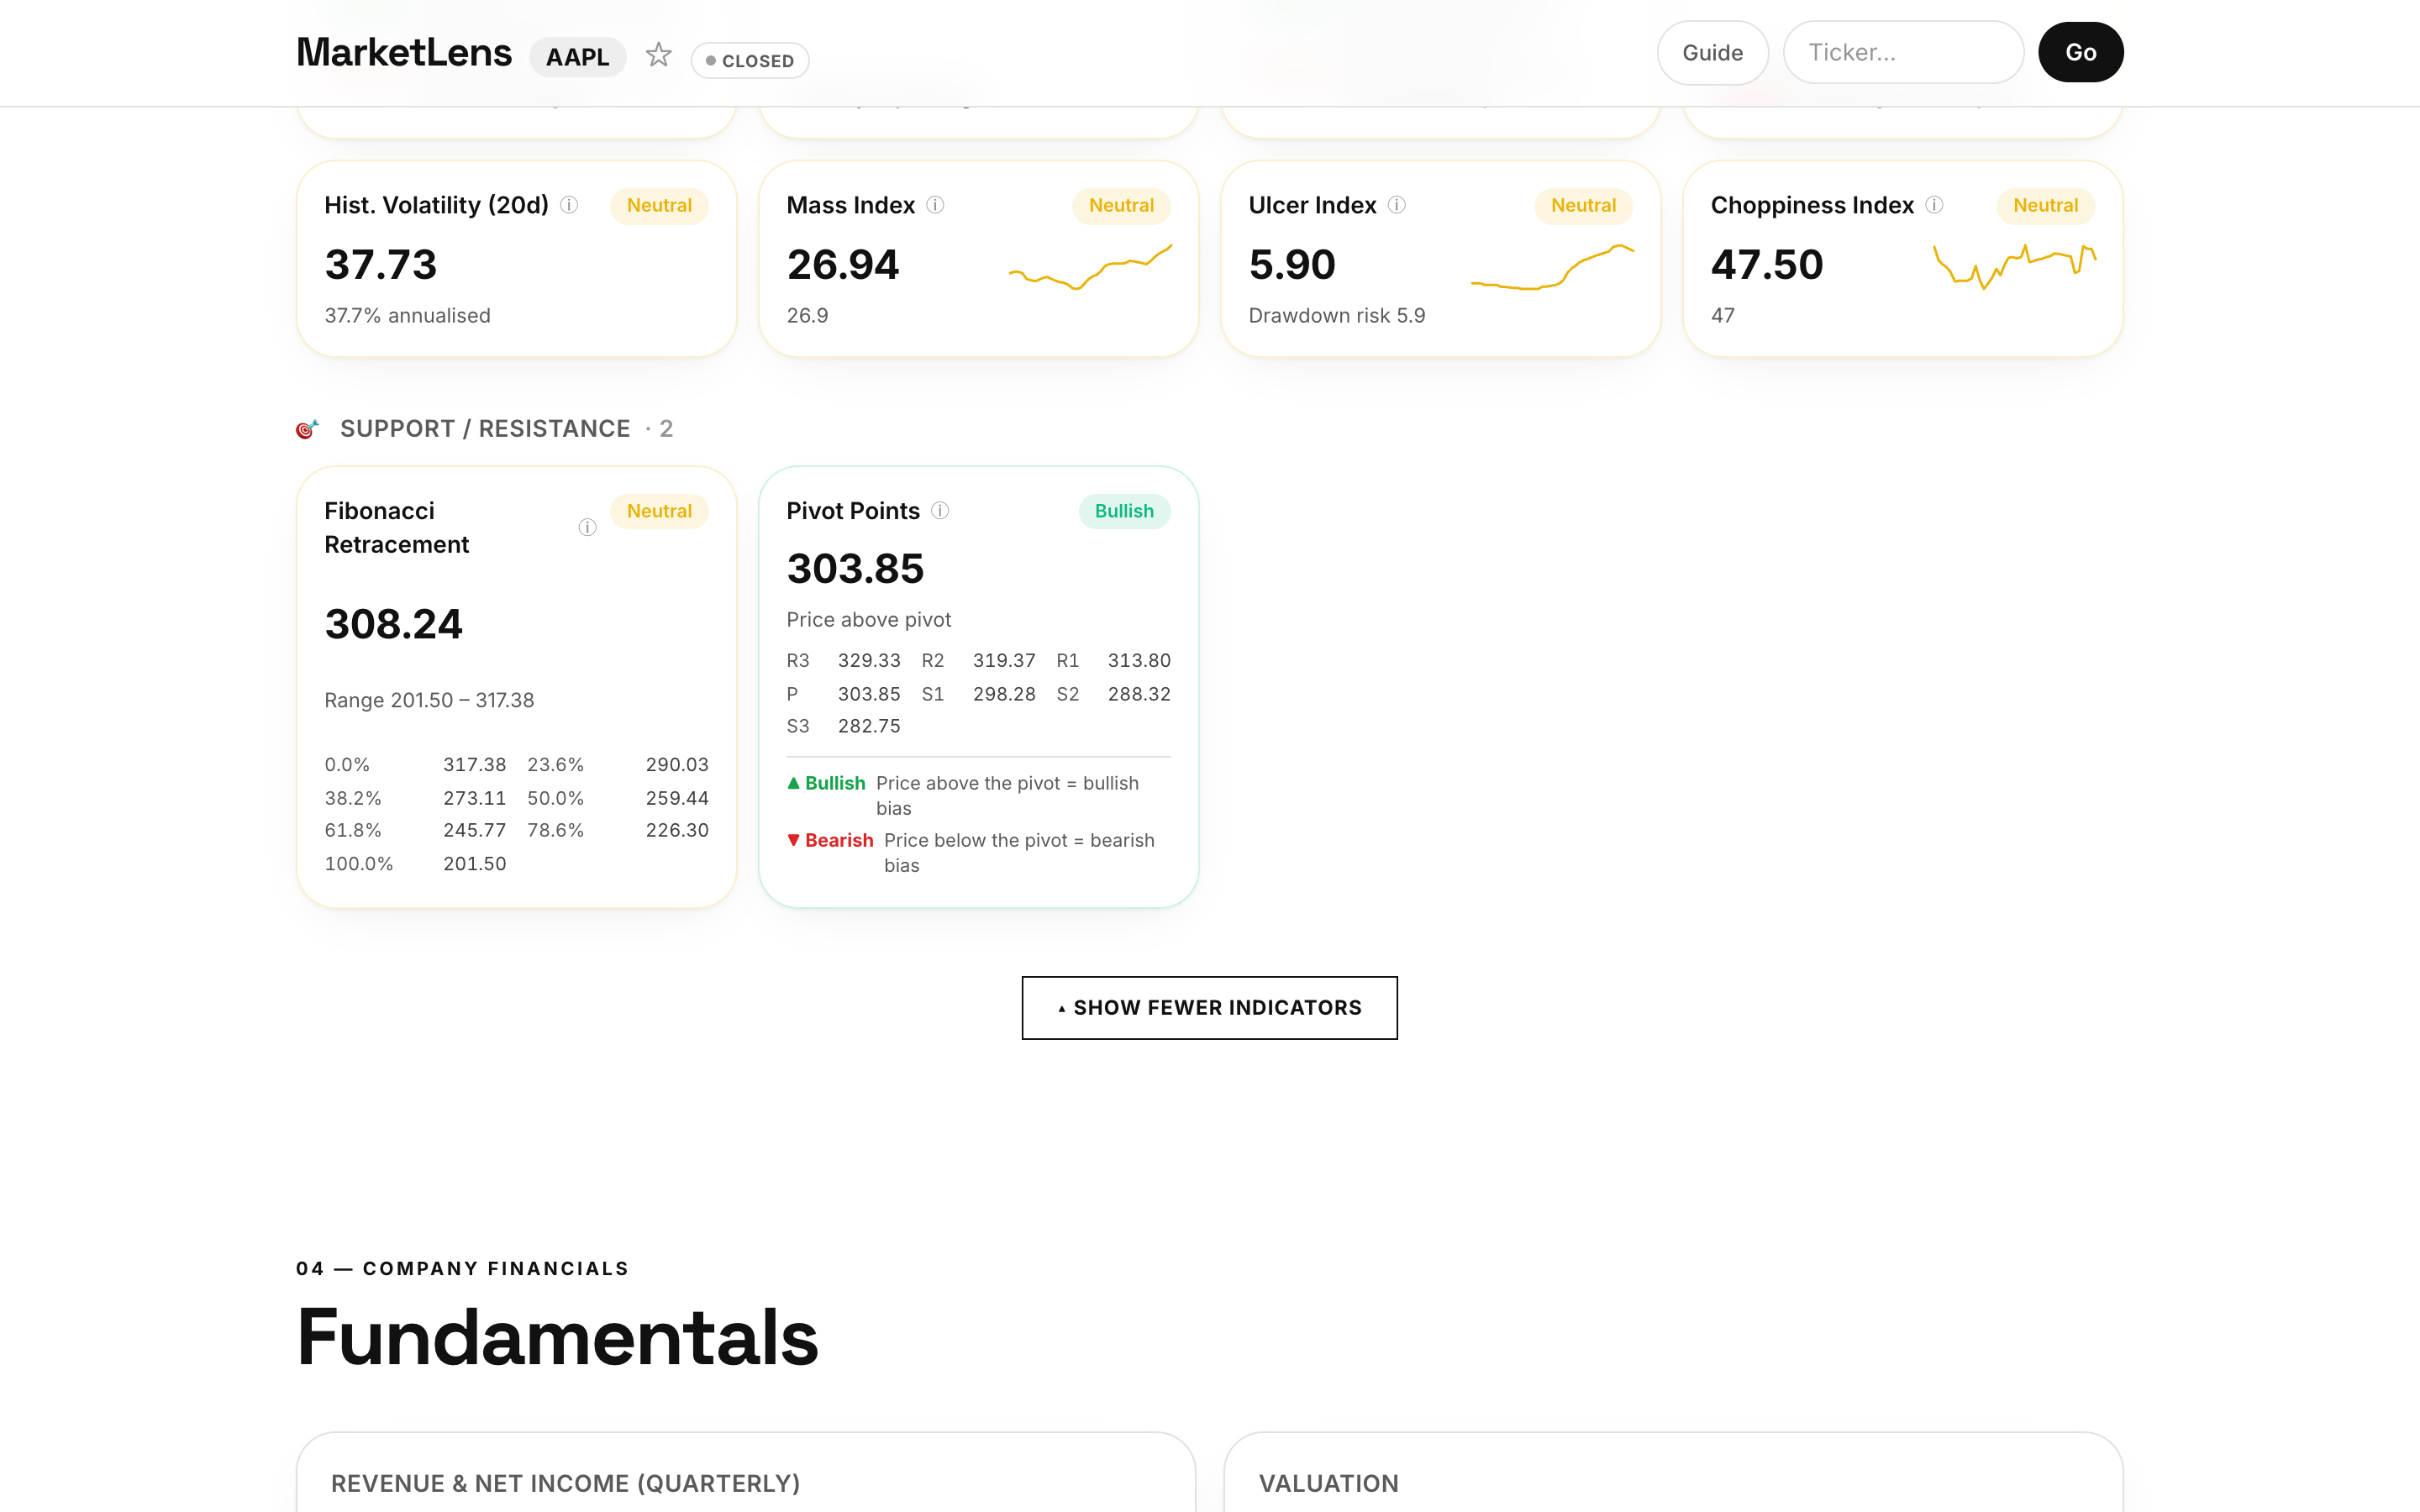This screenshot has height=1512, width=2420.
Task: Click the 61.8% Fibonacci level 245.77
Action: point(474,830)
